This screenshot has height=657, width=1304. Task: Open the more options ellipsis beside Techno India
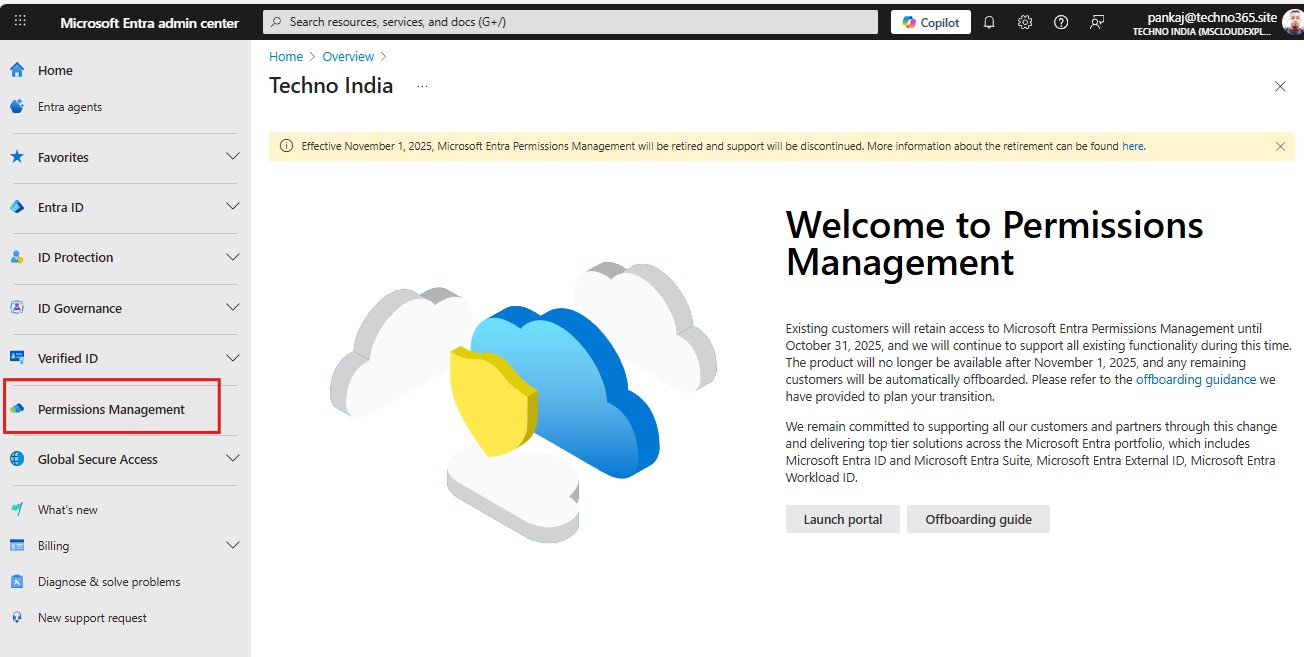click(x=422, y=86)
